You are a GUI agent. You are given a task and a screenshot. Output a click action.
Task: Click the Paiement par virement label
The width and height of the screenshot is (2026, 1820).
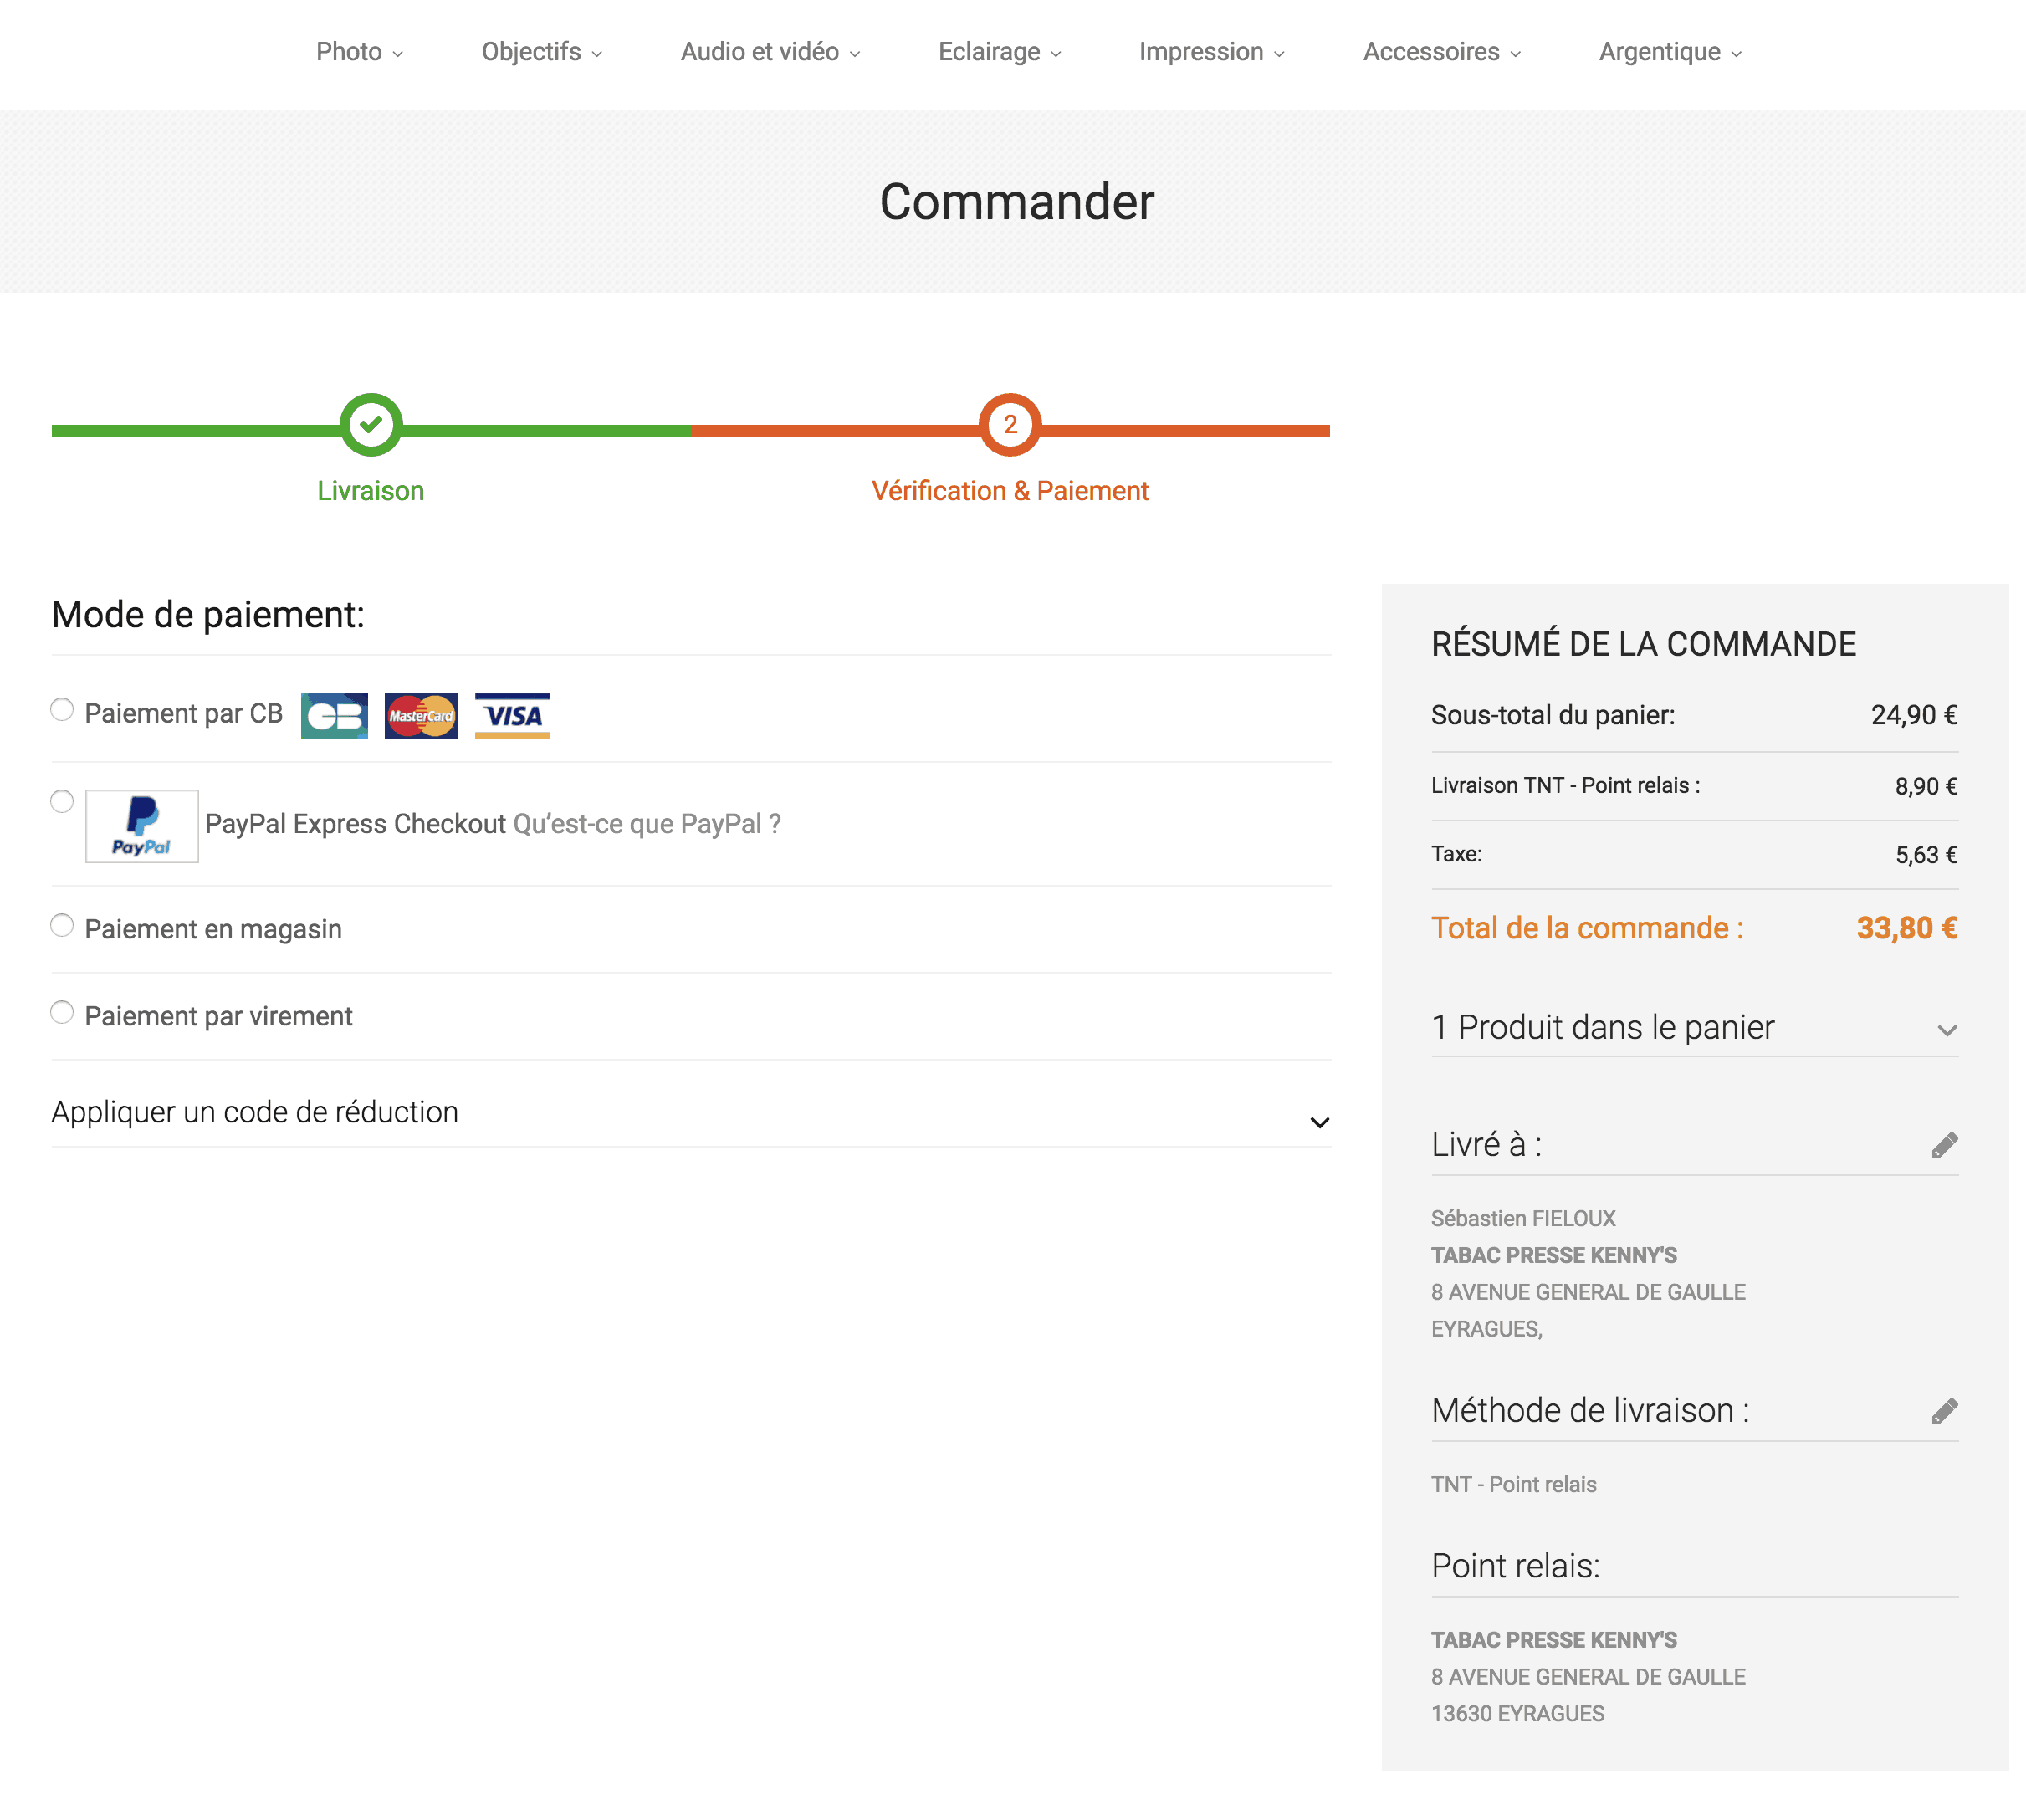[x=218, y=1017]
